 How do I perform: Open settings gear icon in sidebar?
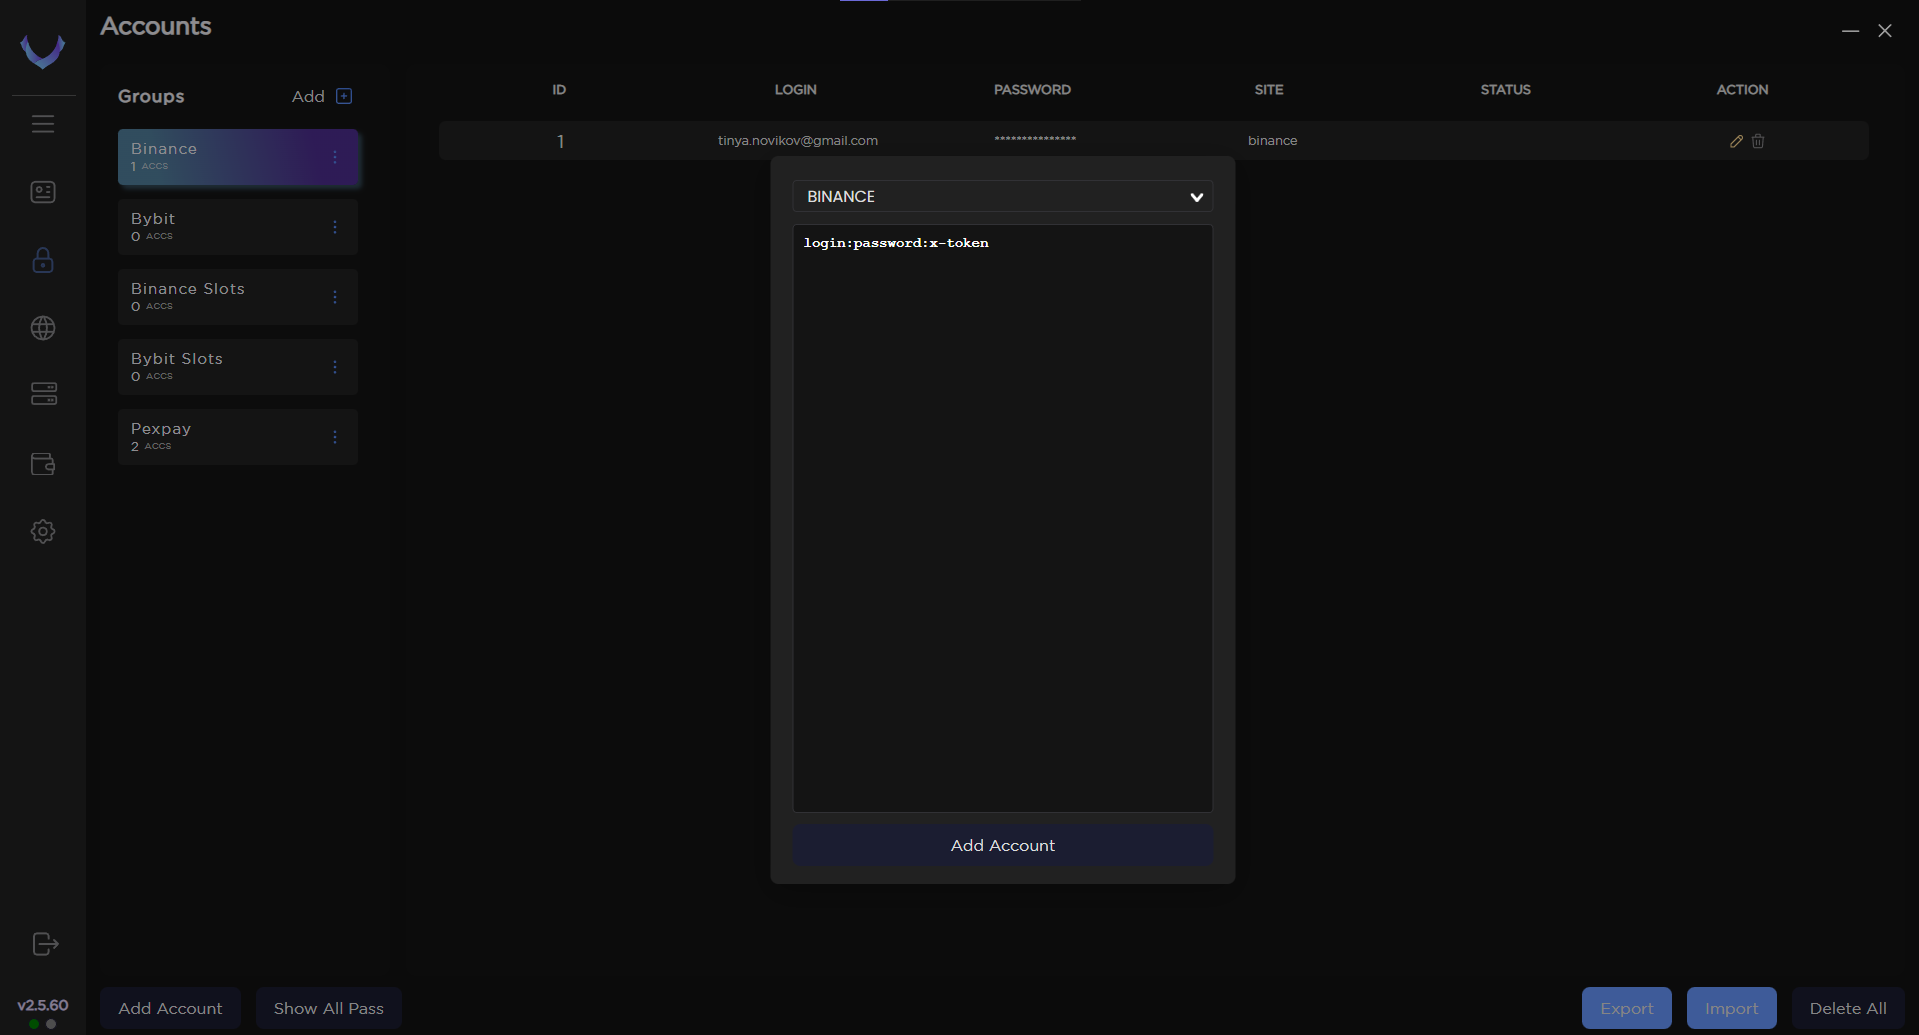(43, 531)
